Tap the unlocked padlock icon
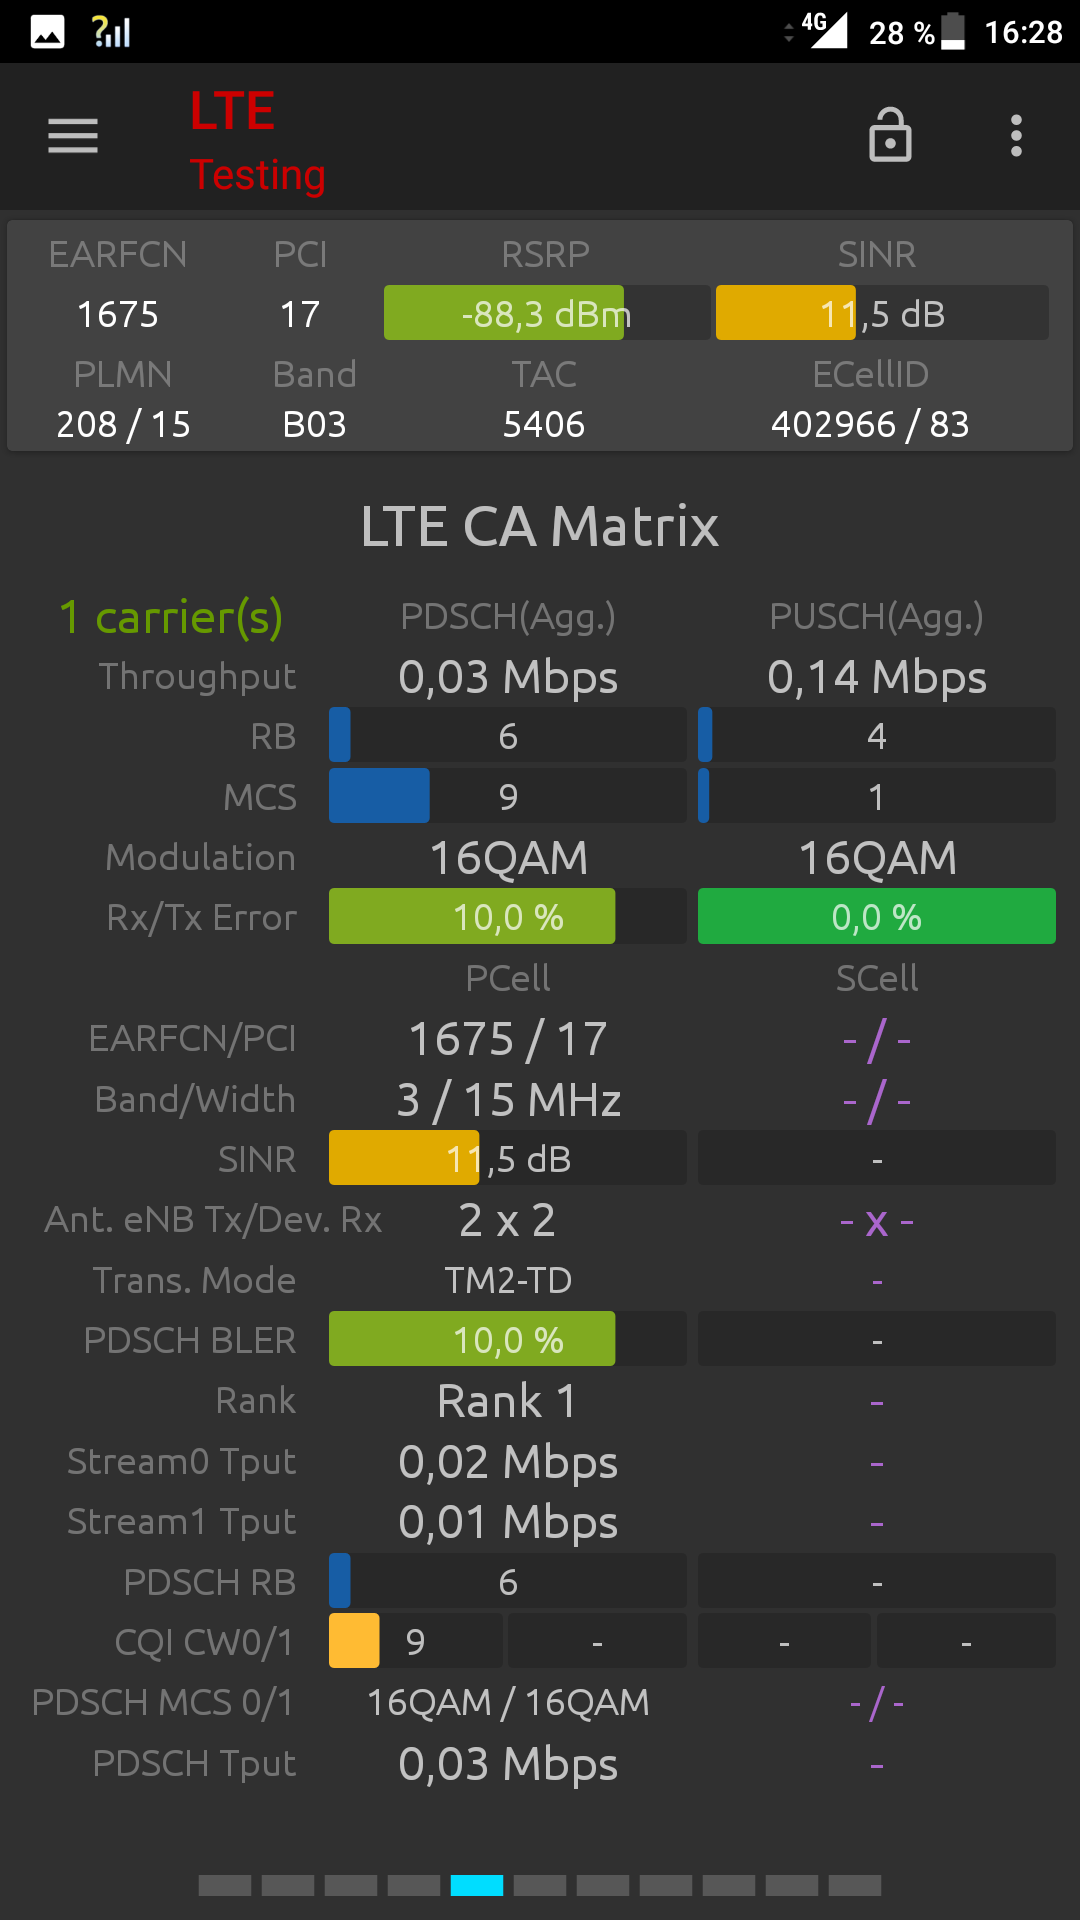This screenshot has height=1920, width=1080. tap(890, 135)
